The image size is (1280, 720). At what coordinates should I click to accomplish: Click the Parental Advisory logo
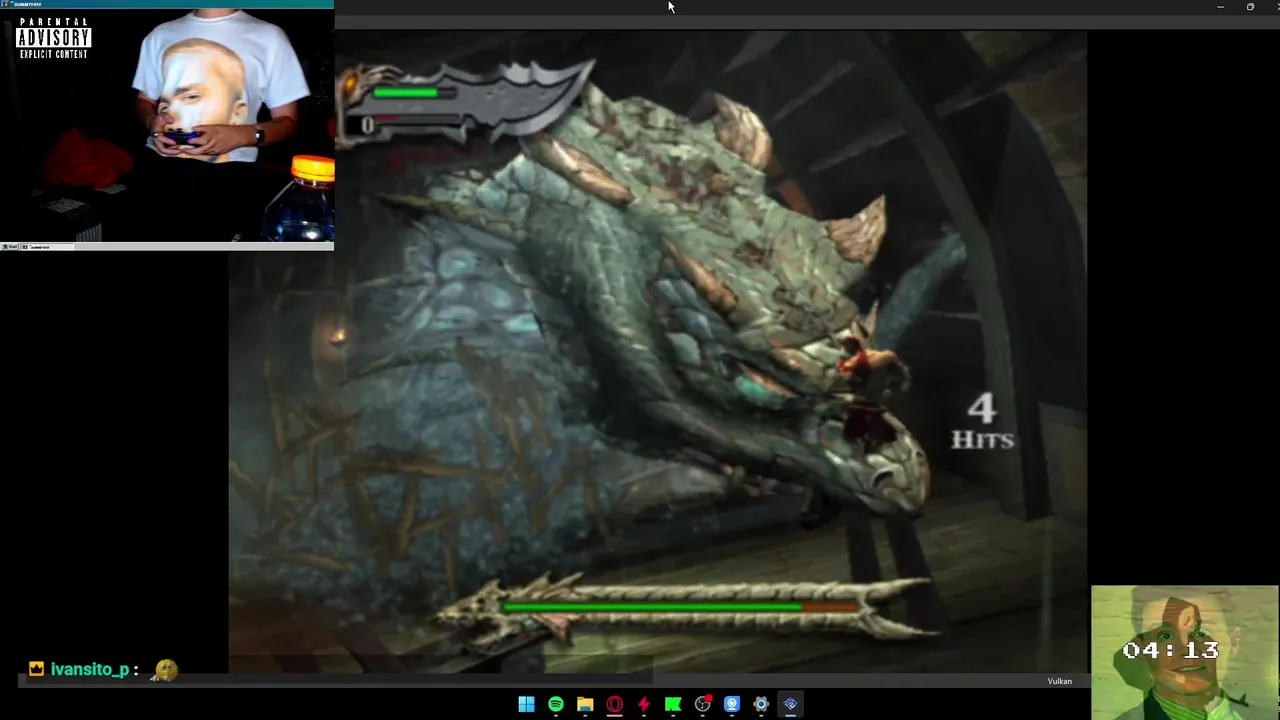[x=54, y=38]
